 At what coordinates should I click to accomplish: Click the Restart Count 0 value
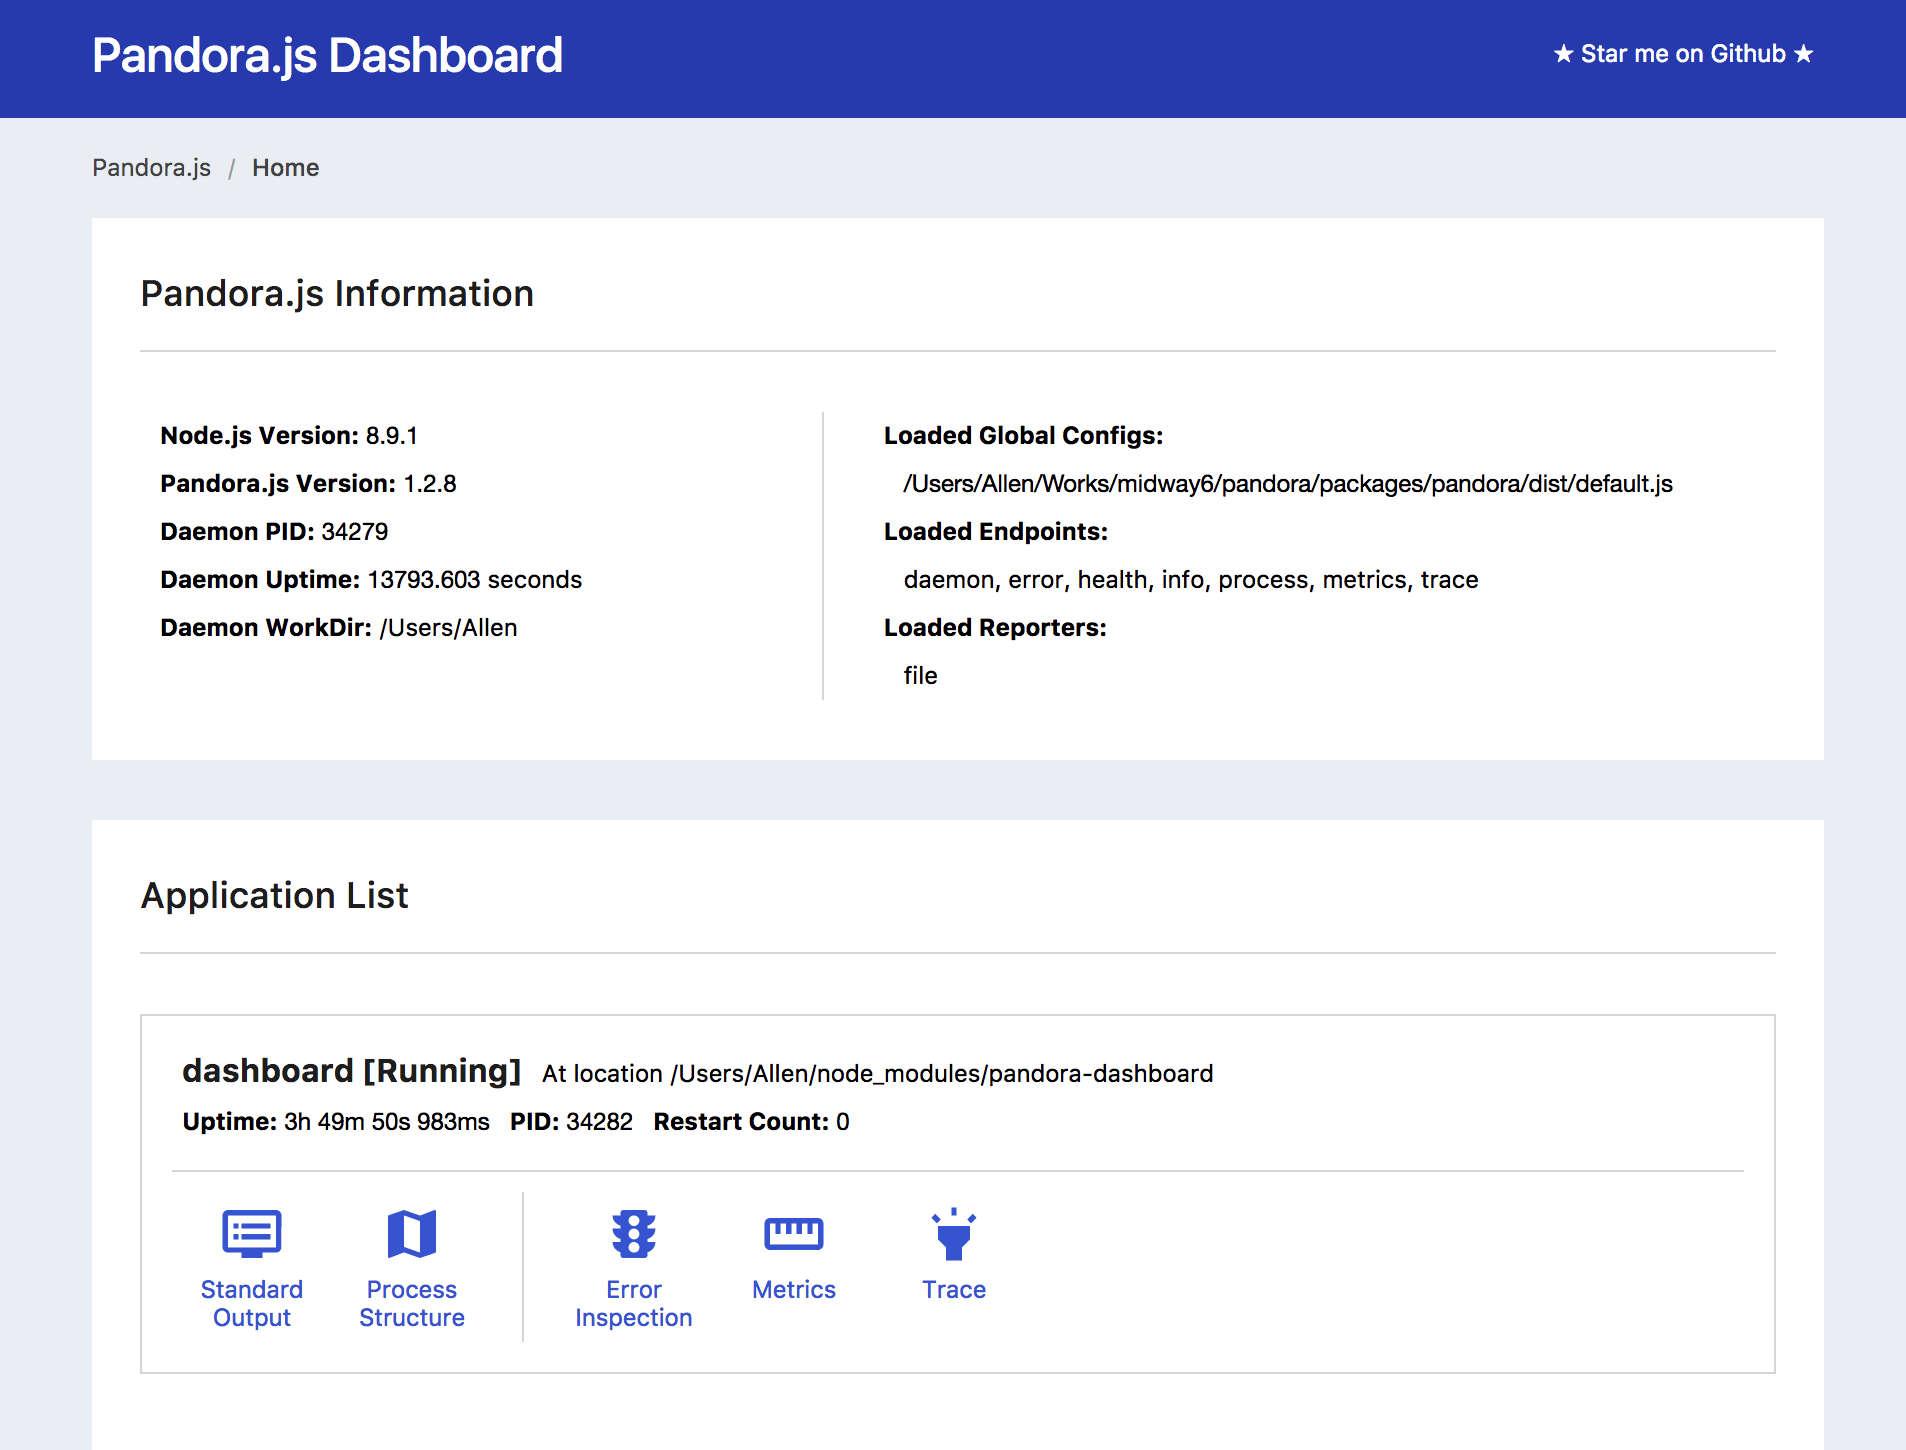click(x=843, y=1122)
